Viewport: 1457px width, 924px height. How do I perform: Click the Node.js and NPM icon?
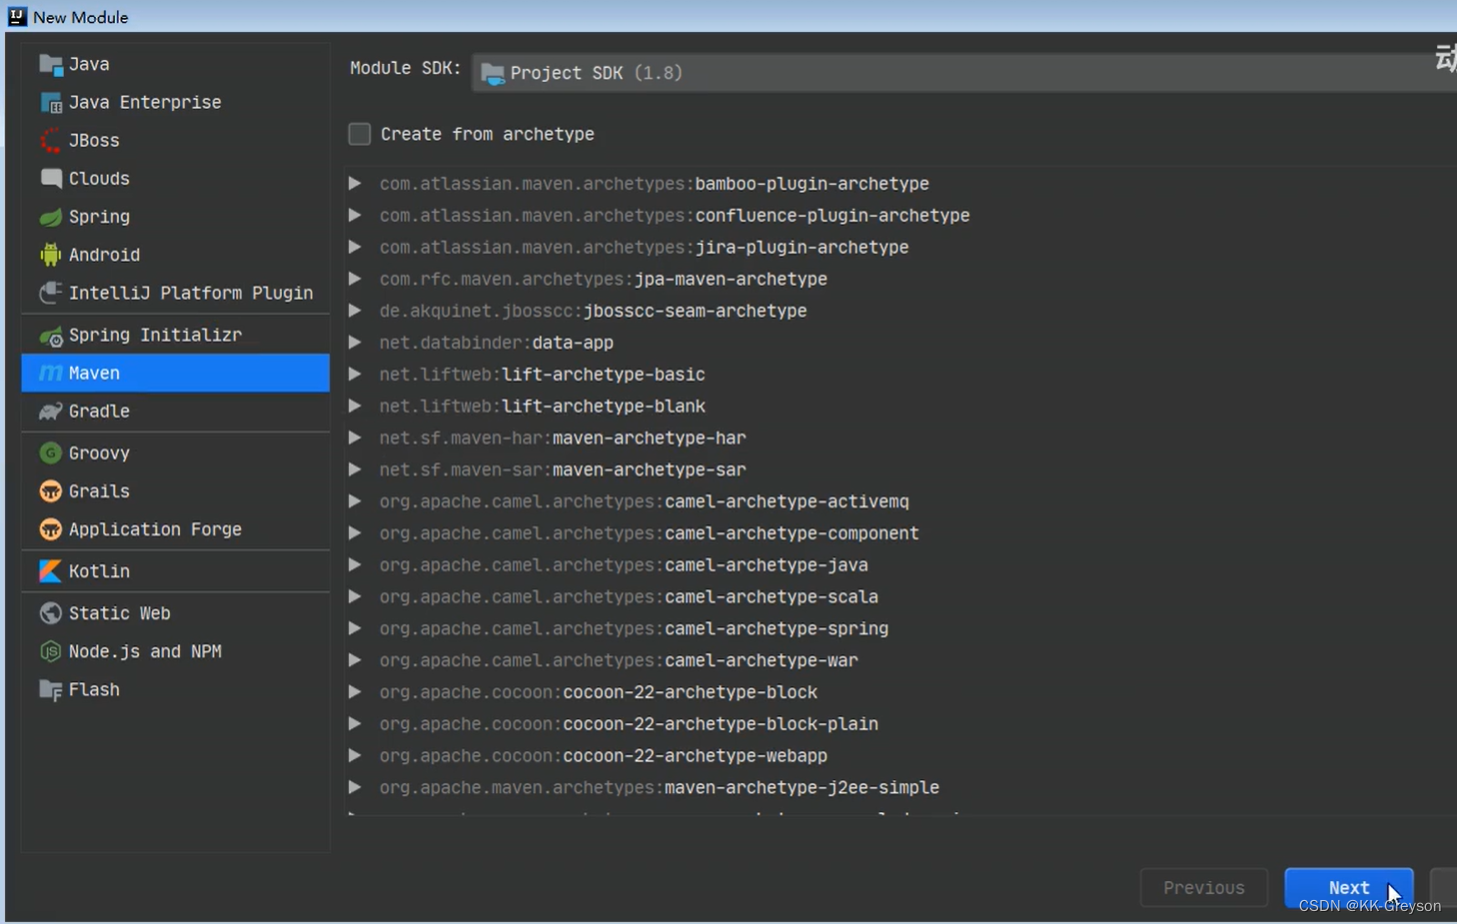click(x=50, y=651)
